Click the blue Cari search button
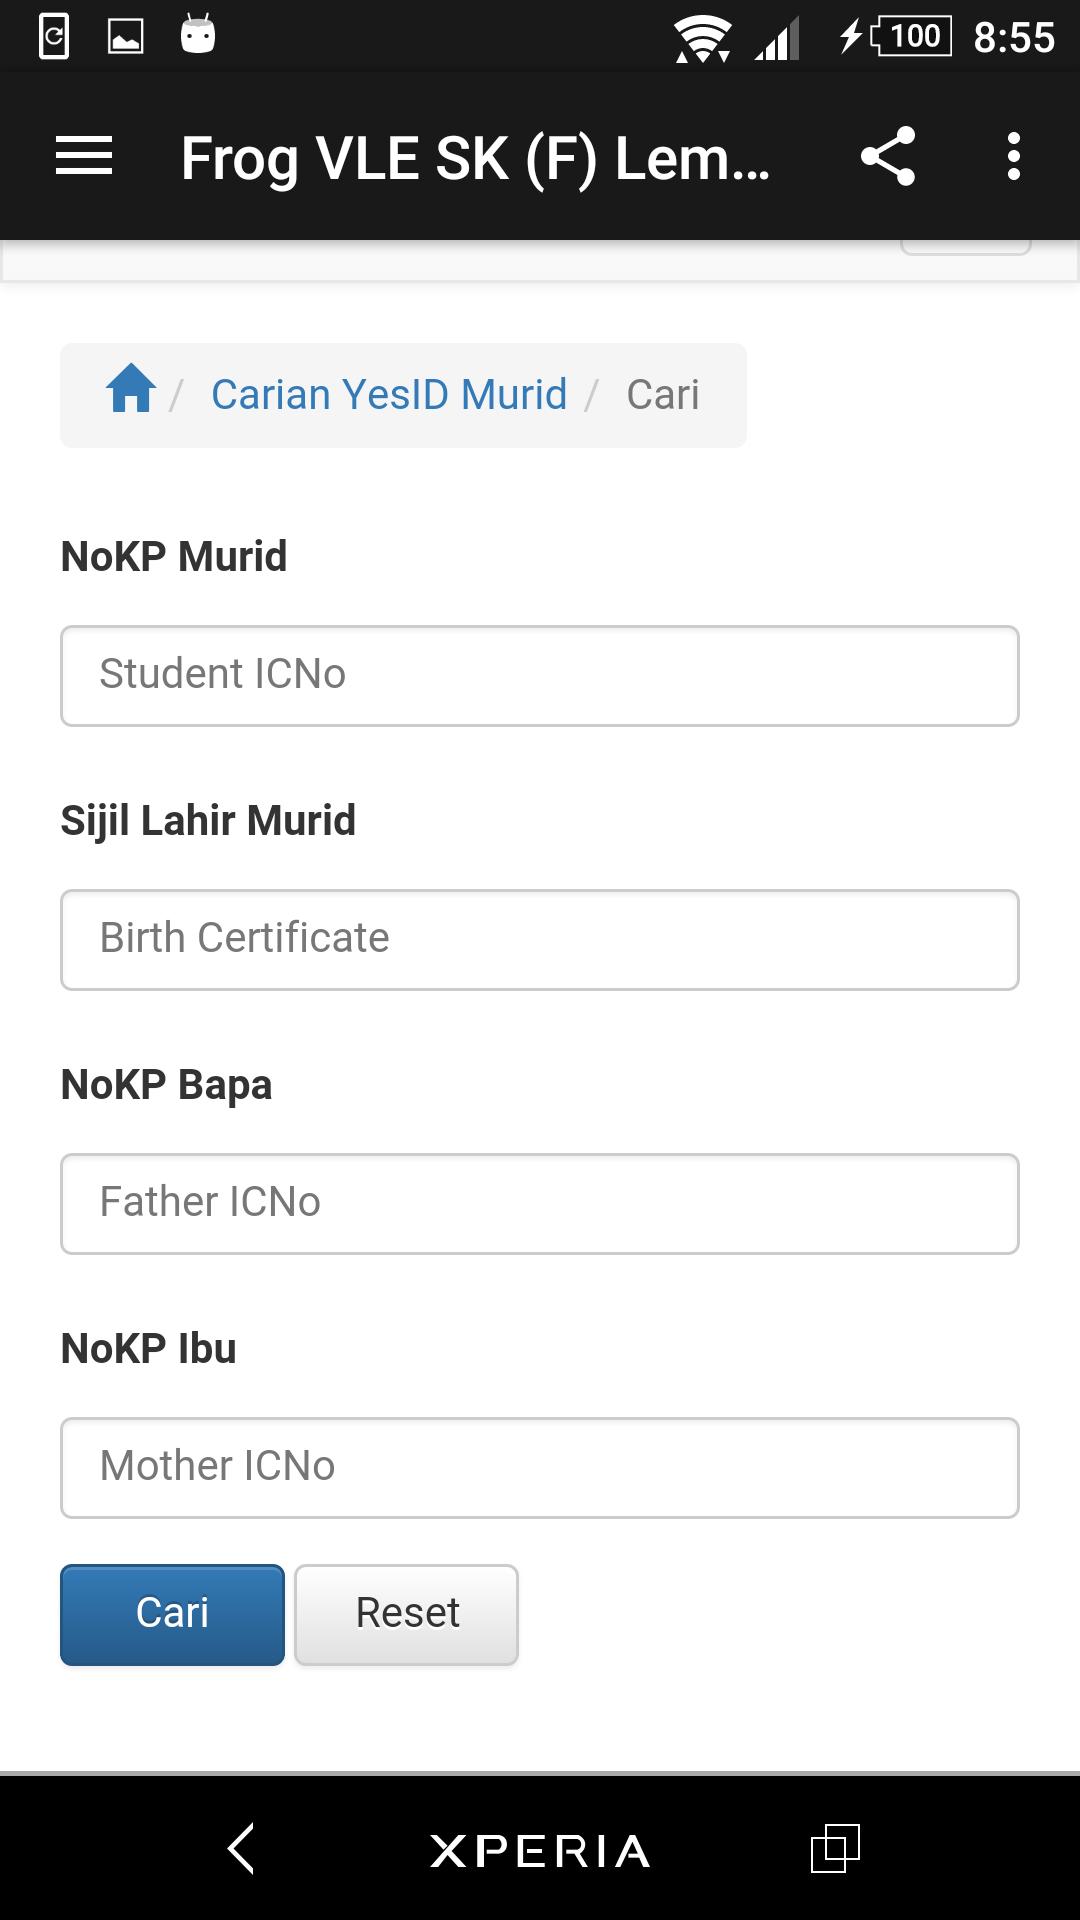1080x1920 pixels. click(172, 1614)
